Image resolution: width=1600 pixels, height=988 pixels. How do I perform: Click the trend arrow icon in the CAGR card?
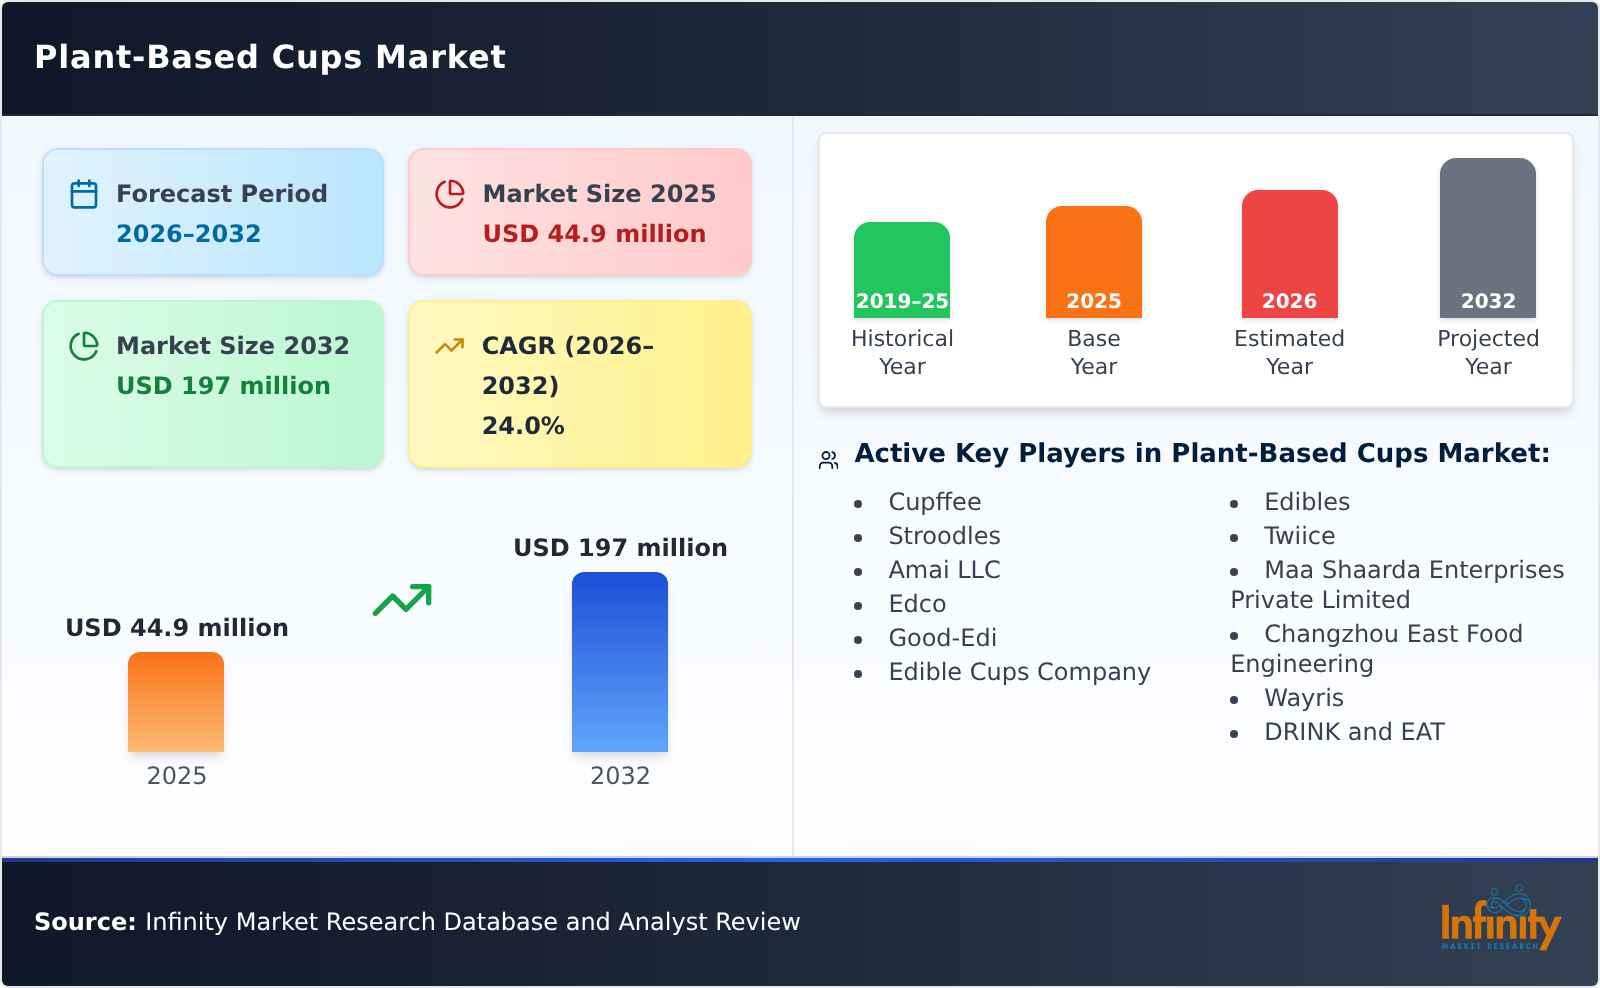pyautogui.click(x=450, y=345)
